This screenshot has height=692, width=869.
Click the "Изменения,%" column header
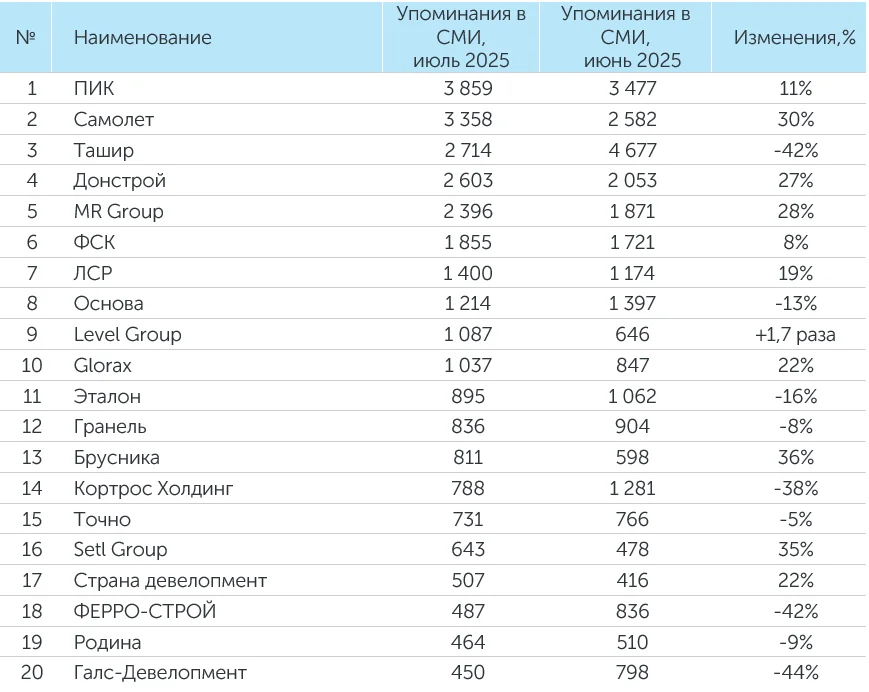(x=795, y=38)
